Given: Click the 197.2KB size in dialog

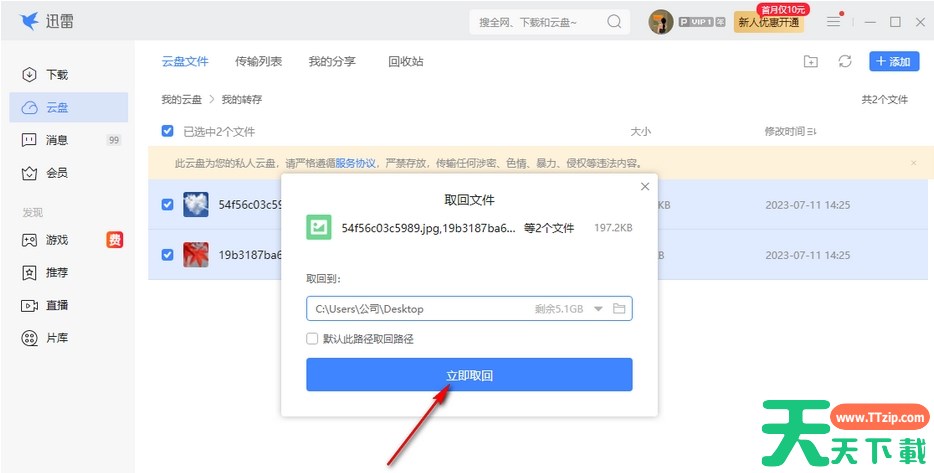Looking at the screenshot, I should coord(614,228).
